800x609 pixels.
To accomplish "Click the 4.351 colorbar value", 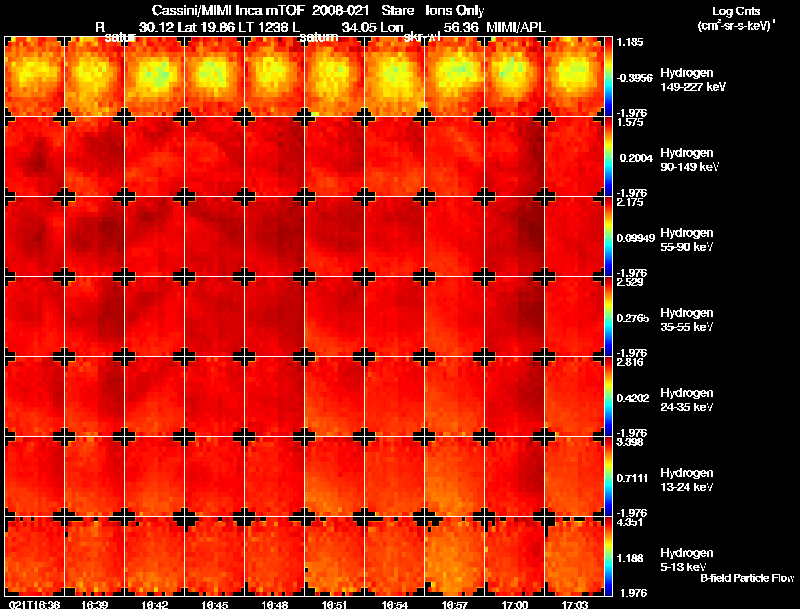I will coord(630,522).
